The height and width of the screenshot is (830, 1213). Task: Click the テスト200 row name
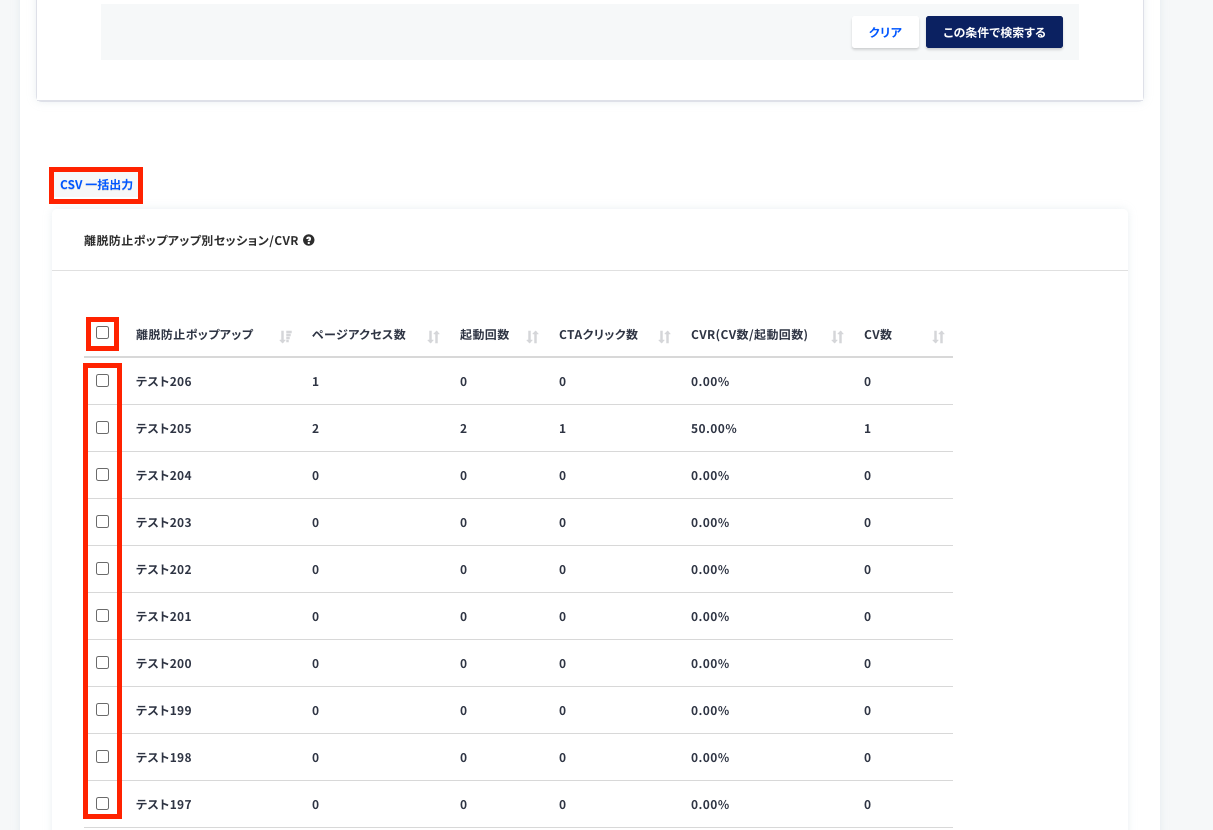[x=163, y=664]
